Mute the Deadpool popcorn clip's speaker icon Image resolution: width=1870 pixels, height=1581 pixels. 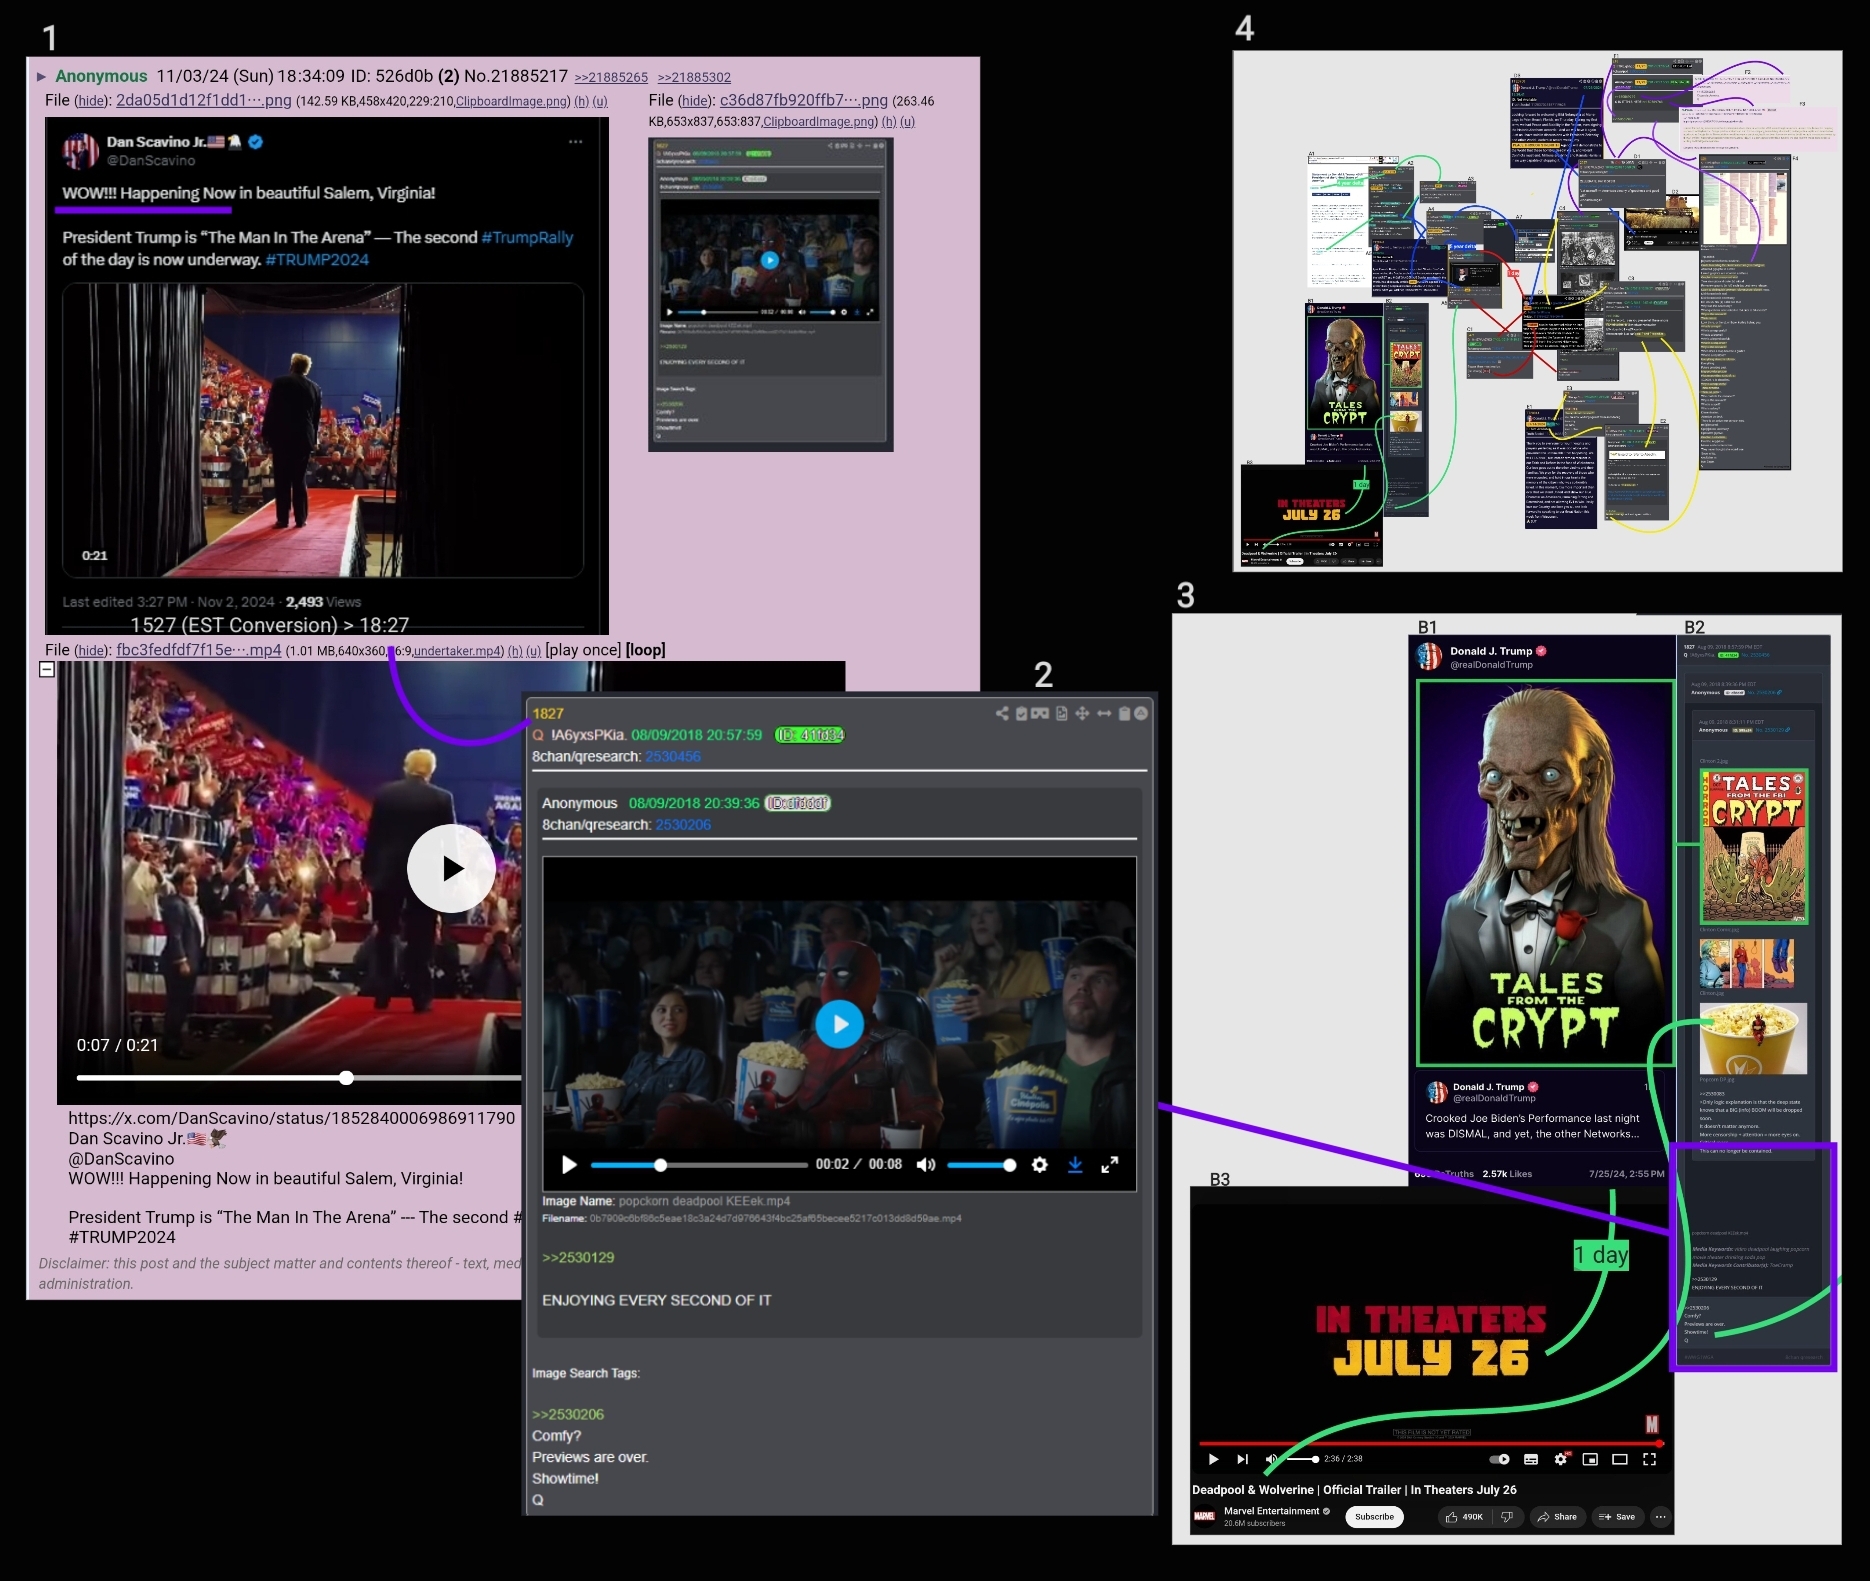point(926,1164)
